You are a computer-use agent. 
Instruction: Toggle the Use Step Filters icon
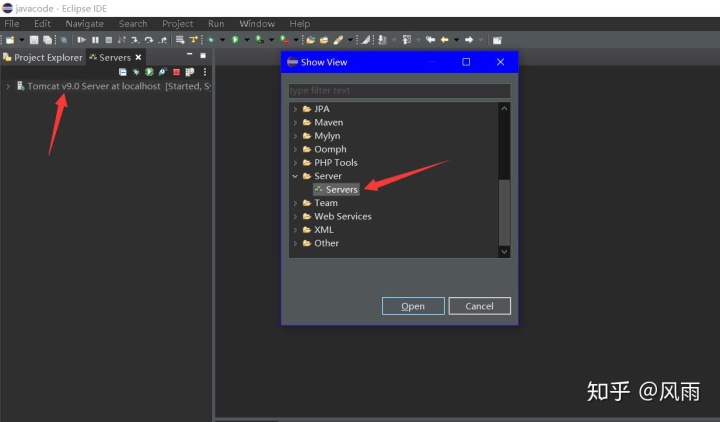coord(193,40)
